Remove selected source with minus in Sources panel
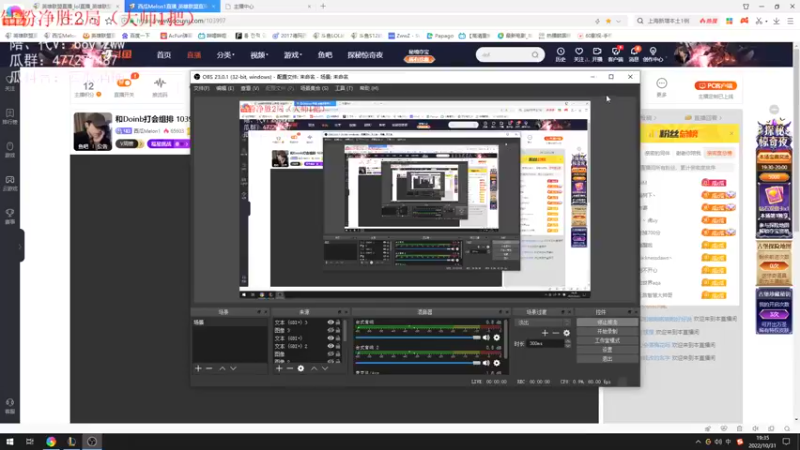This screenshot has height=450, width=800. coord(290,368)
